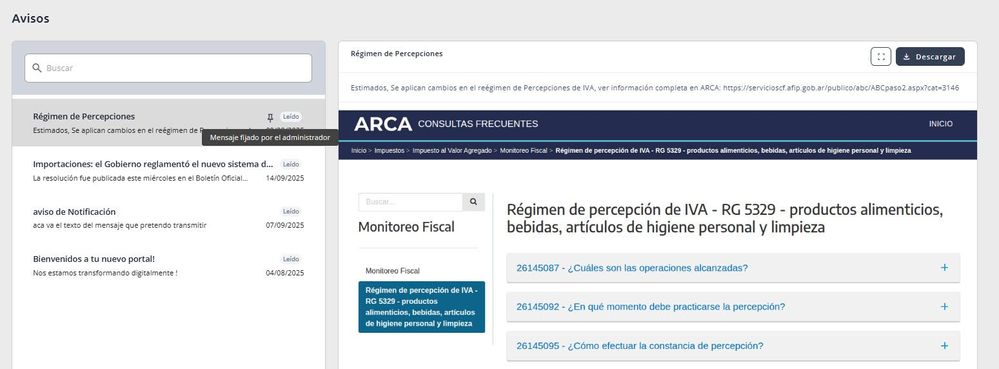Select highlighted Régimen de percepción de IVA sidebar item
The height and width of the screenshot is (369, 999).
[x=421, y=307]
